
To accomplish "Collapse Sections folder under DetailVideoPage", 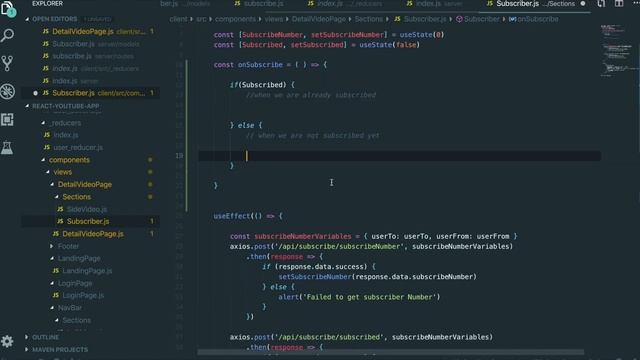I will click(x=57, y=197).
